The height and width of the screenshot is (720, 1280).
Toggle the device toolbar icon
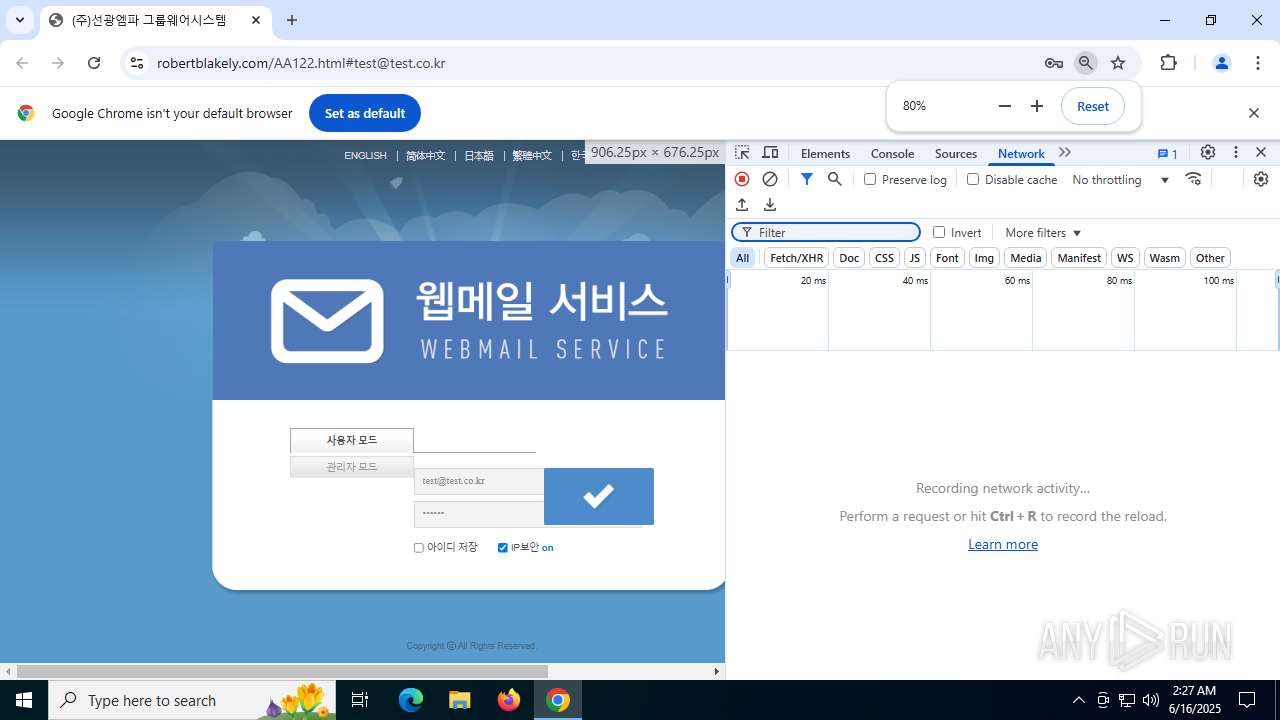pos(770,153)
